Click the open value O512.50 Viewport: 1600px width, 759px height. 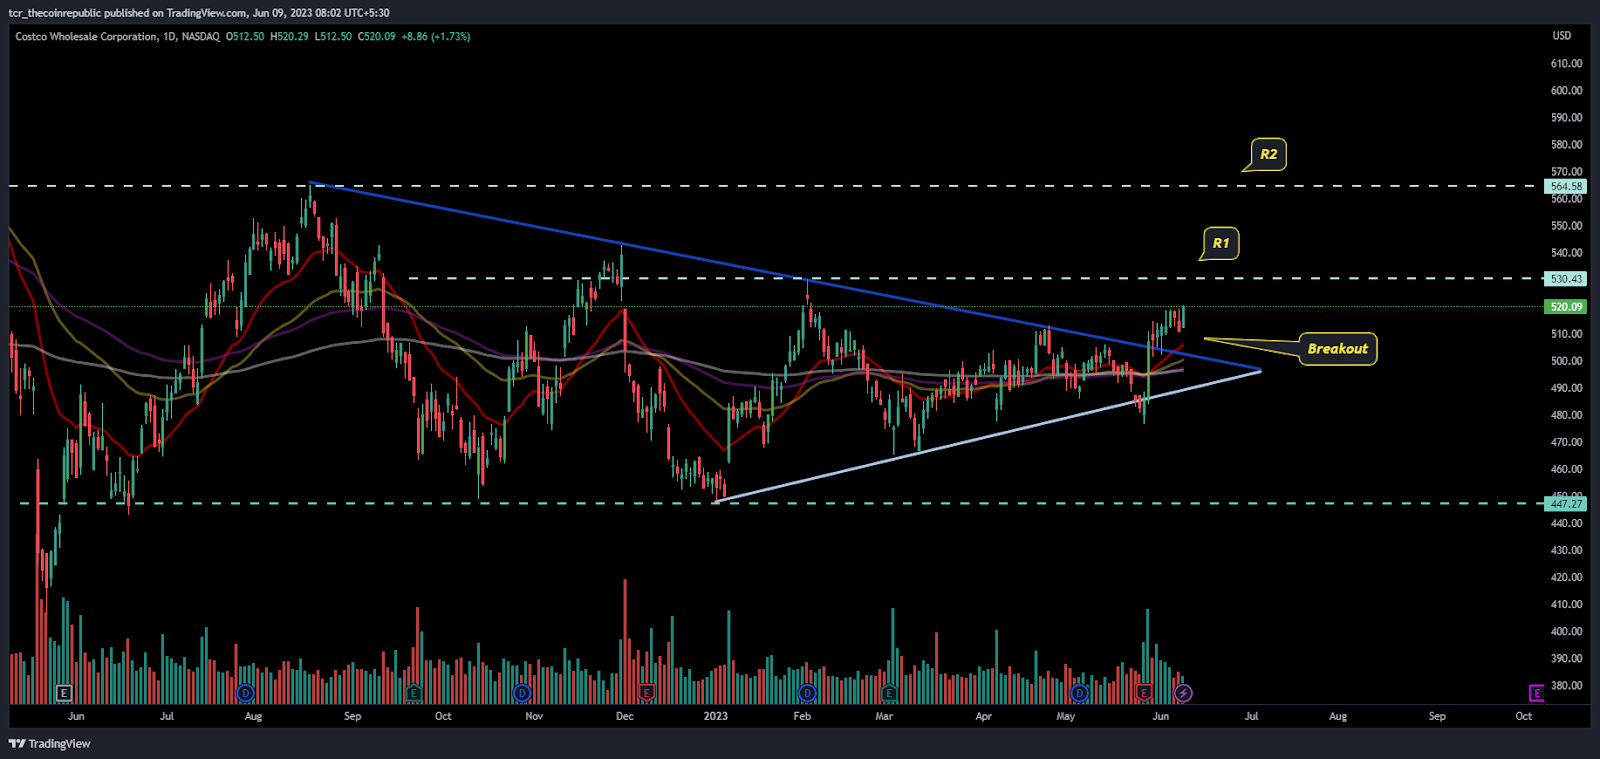pos(245,37)
